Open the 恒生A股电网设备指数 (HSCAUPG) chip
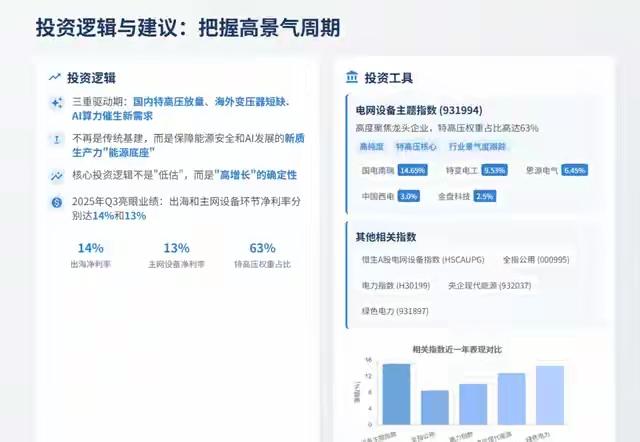 (423, 260)
